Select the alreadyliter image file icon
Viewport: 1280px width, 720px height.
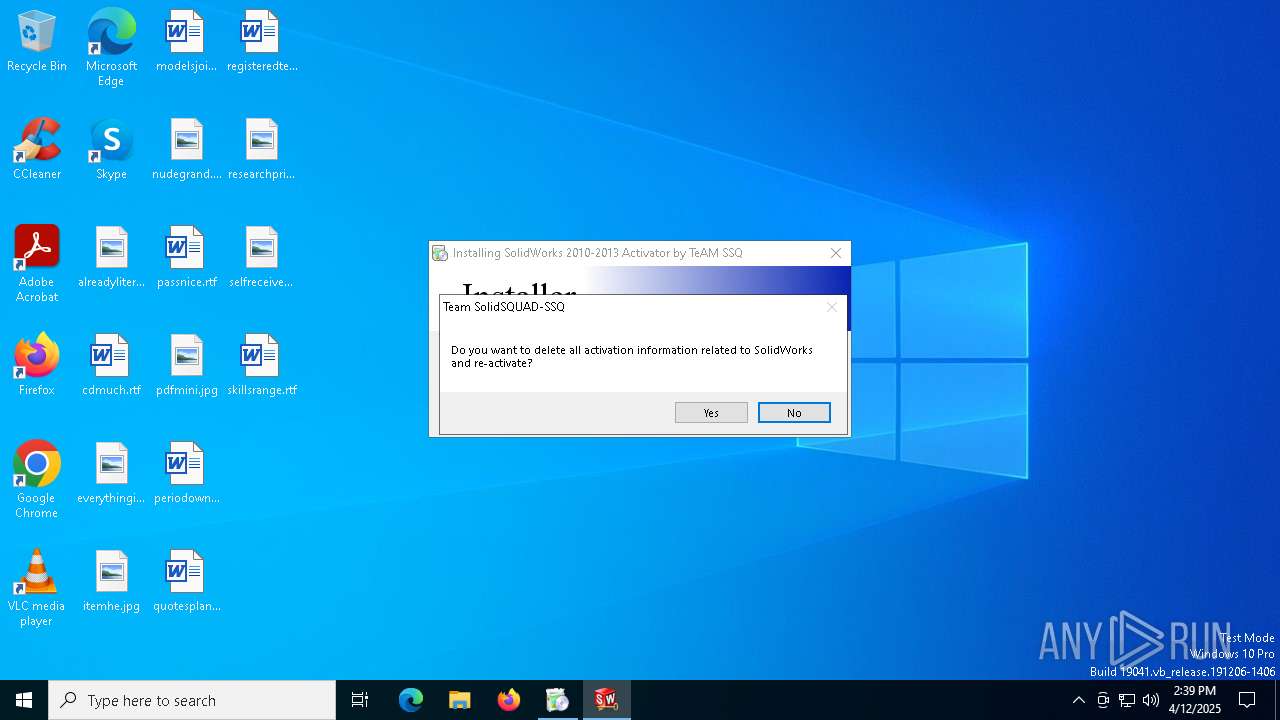coord(111,258)
